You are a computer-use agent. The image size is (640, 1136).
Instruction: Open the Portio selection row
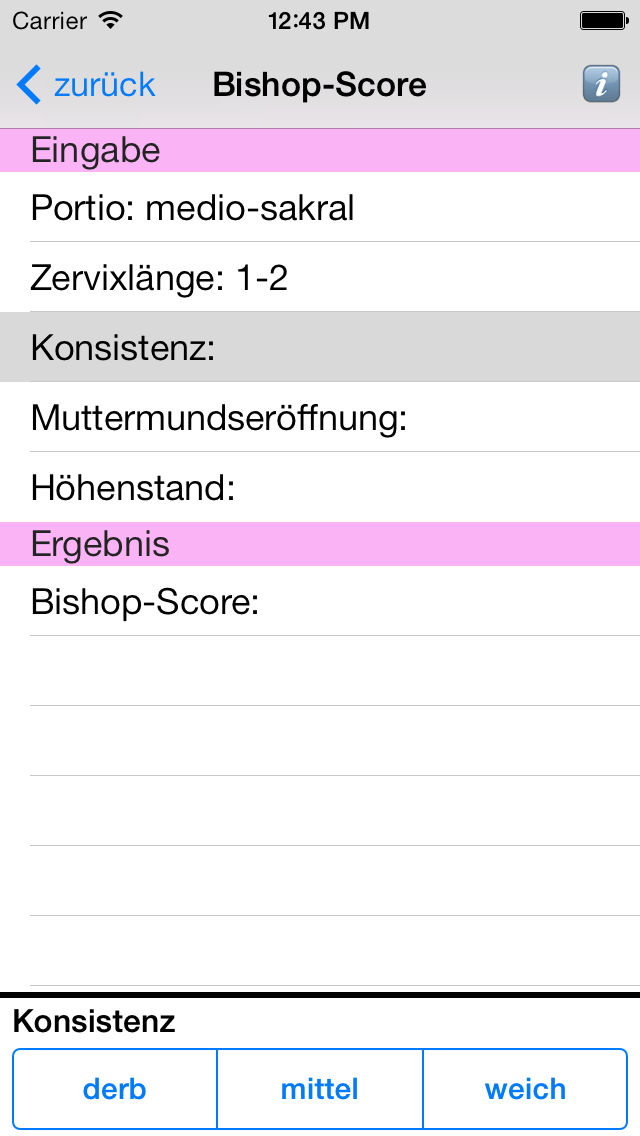320,208
